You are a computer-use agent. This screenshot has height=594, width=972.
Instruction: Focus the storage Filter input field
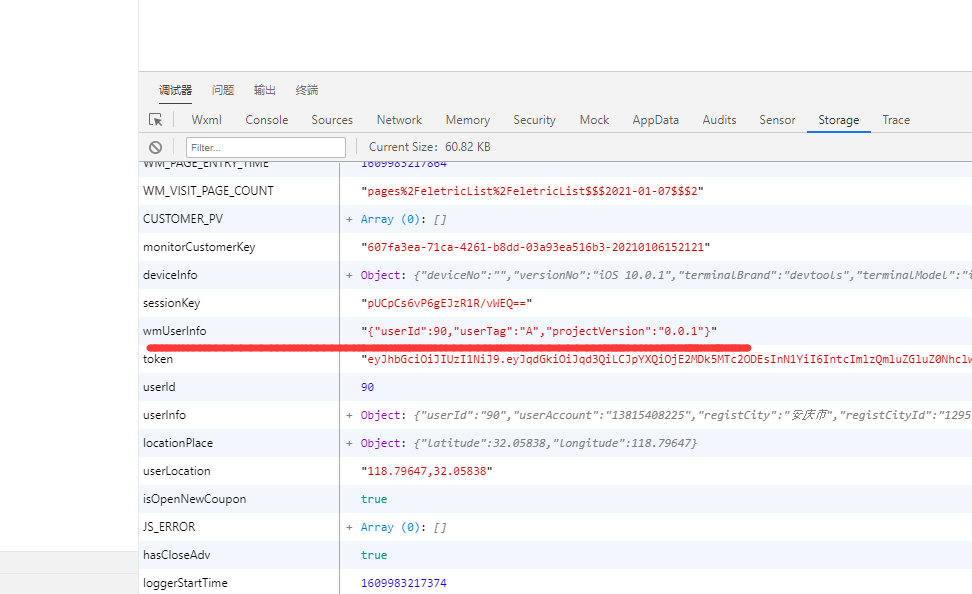tap(266, 148)
